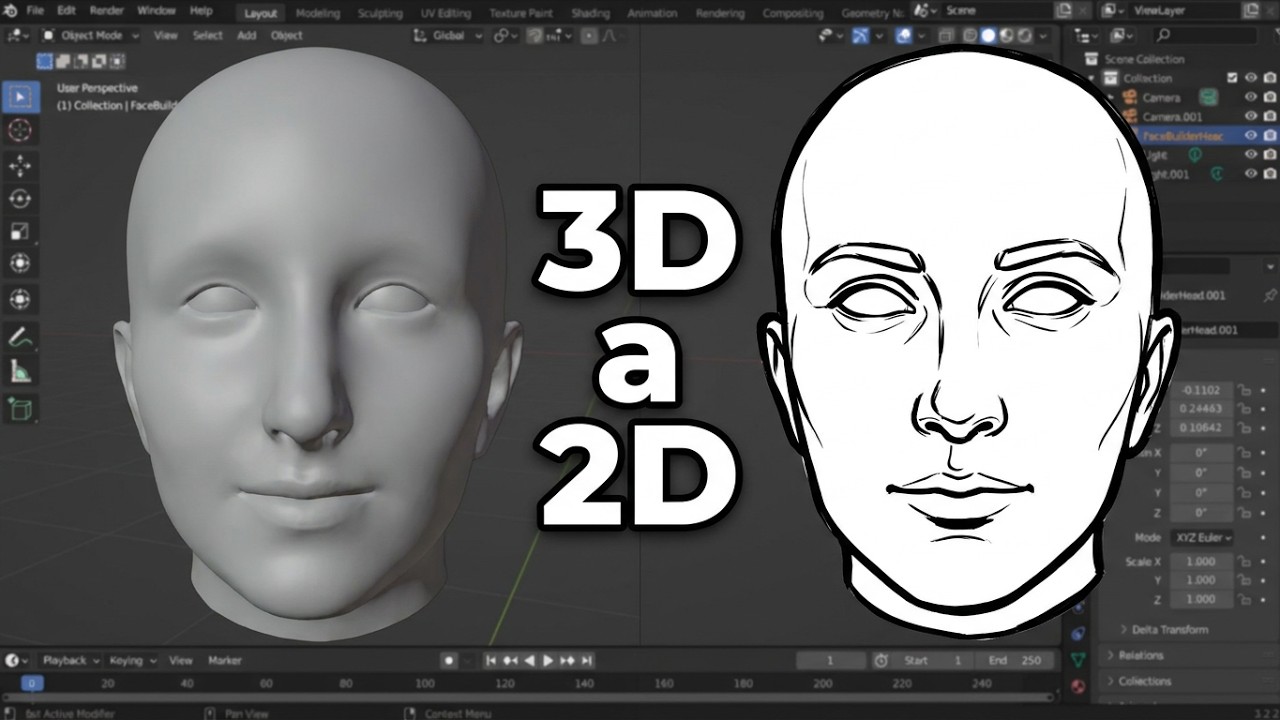Select the Move tool
Screen dimensions: 1280x720
coord(20,165)
